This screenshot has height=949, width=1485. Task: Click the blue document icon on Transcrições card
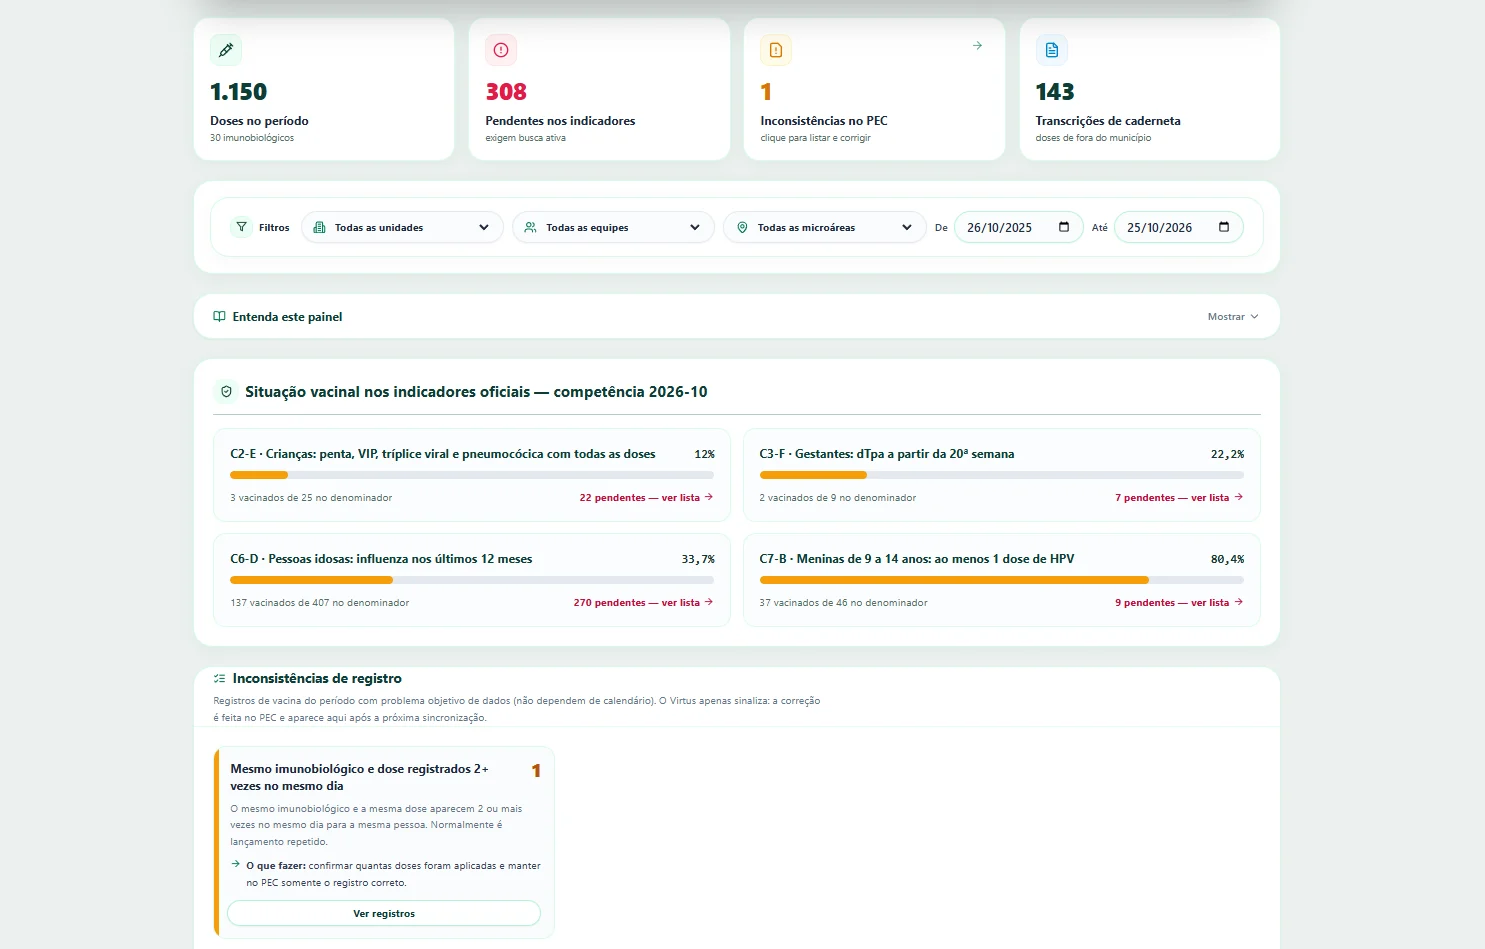(x=1052, y=50)
